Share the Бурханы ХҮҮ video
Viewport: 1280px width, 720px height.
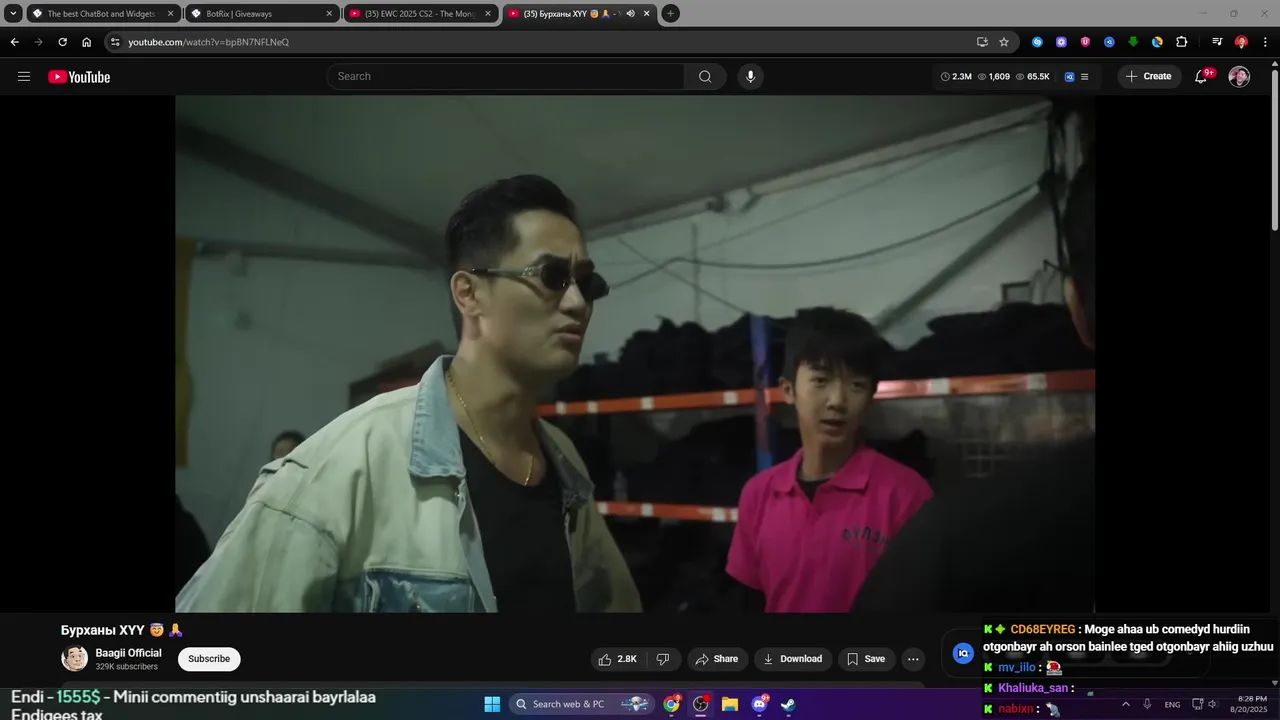717,659
